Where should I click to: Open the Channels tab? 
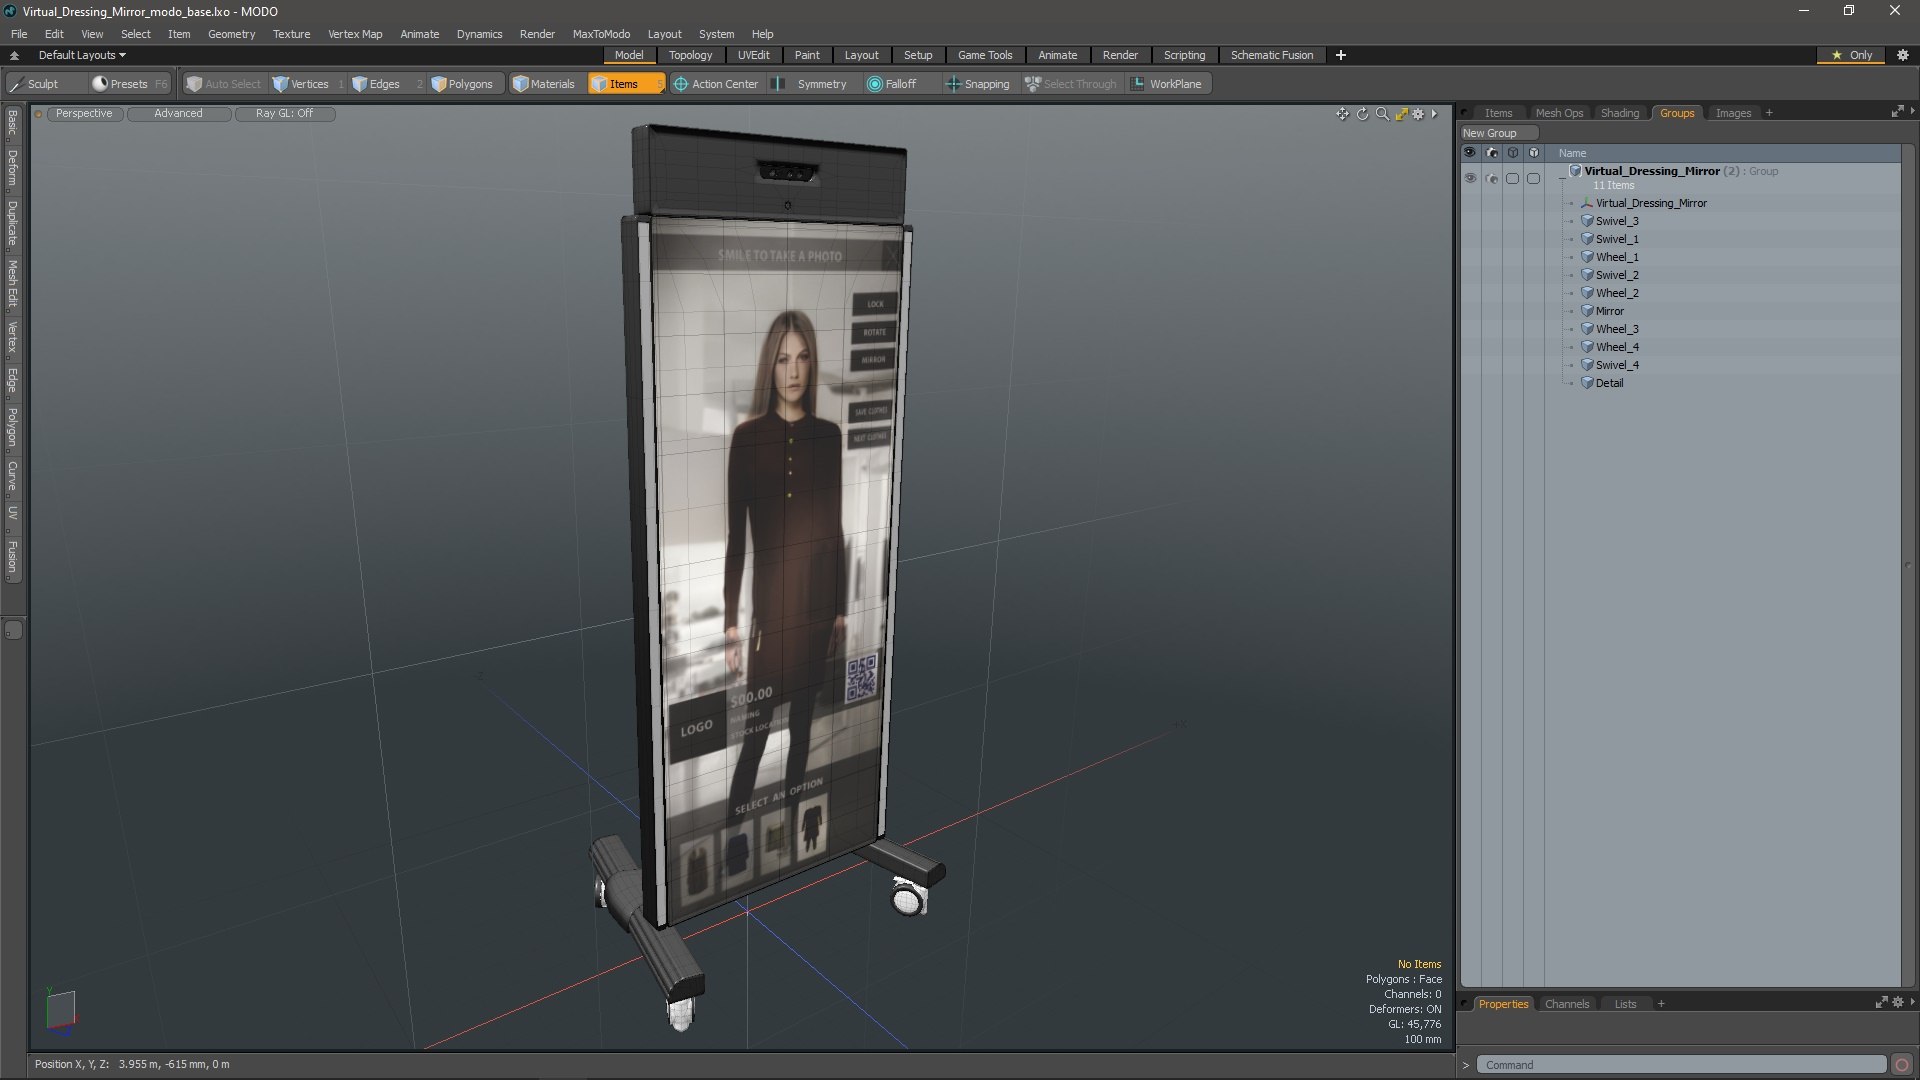click(x=1566, y=1004)
